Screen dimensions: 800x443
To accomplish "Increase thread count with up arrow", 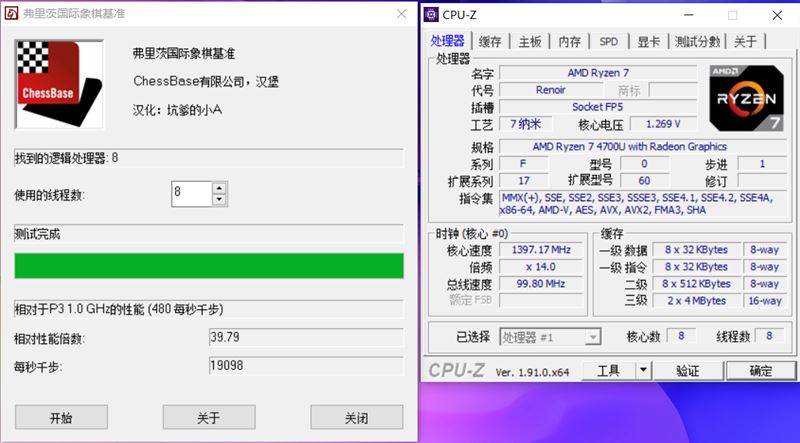I will click(219, 188).
